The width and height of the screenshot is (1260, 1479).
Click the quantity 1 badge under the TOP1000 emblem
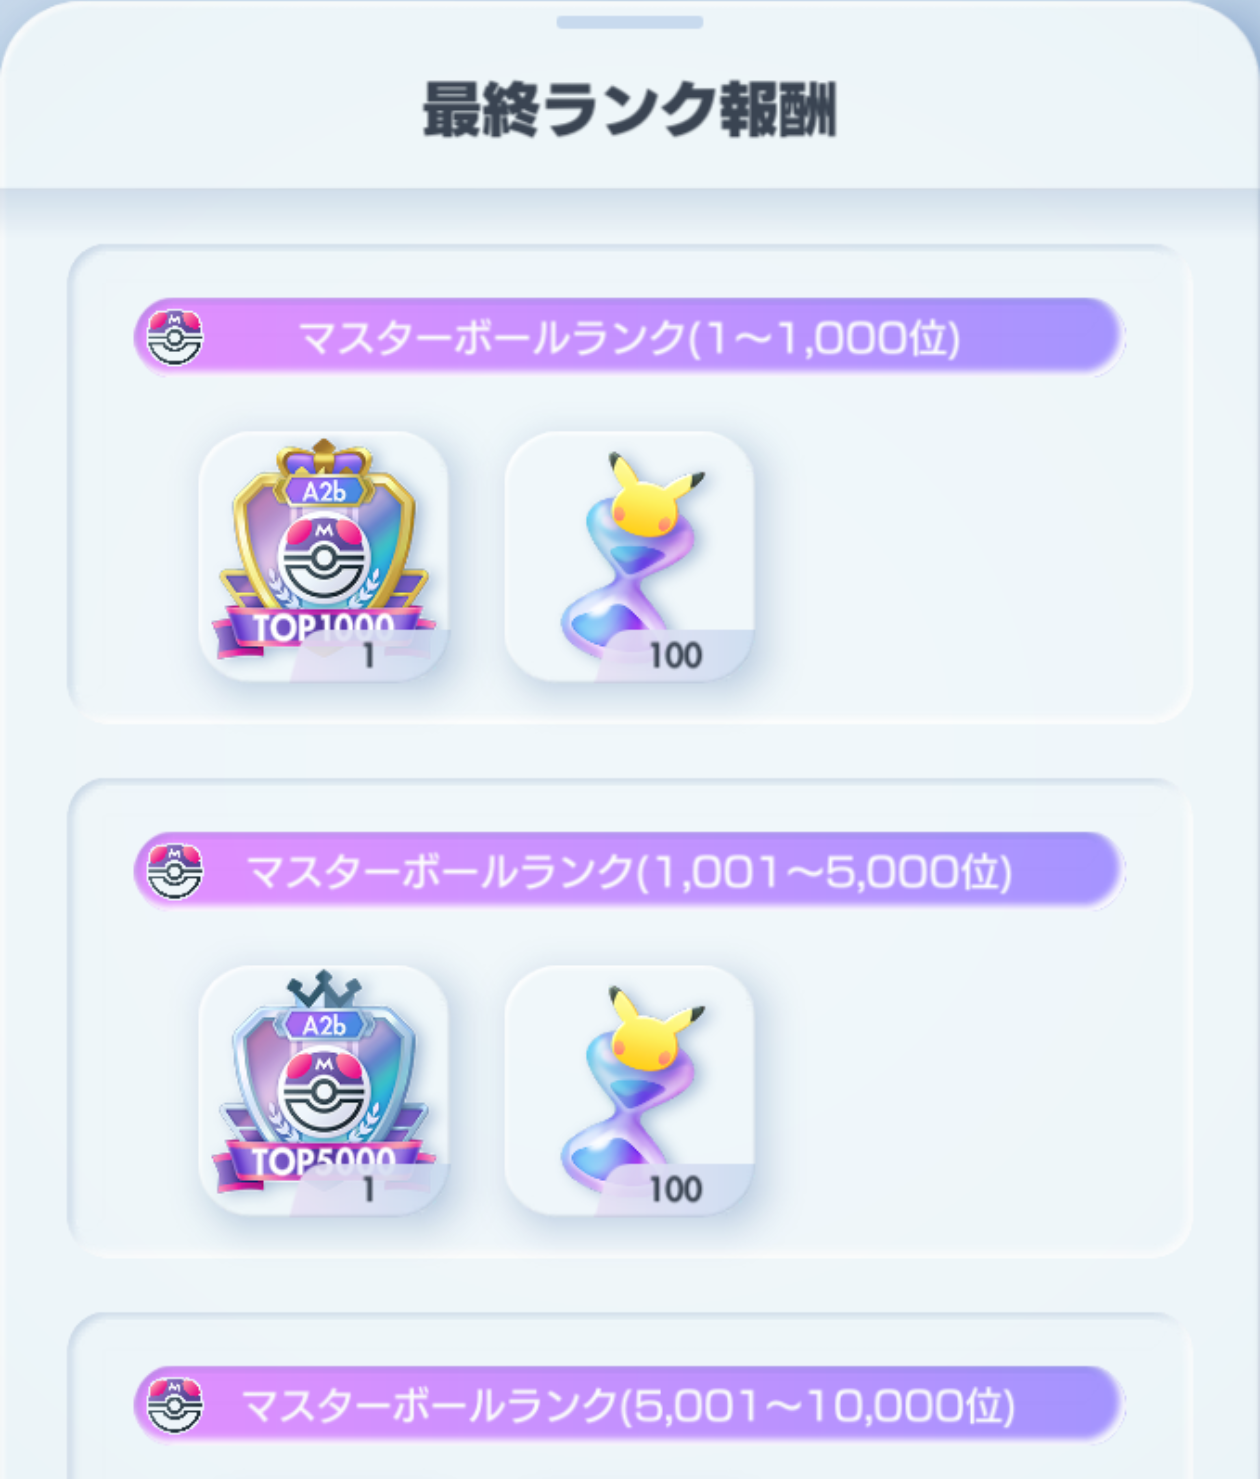pyautogui.click(x=369, y=655)
